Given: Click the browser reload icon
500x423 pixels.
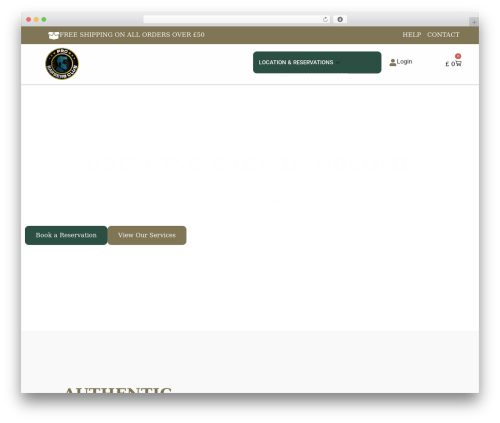Looking at the screenshot, I should click(x=325, y=19).
